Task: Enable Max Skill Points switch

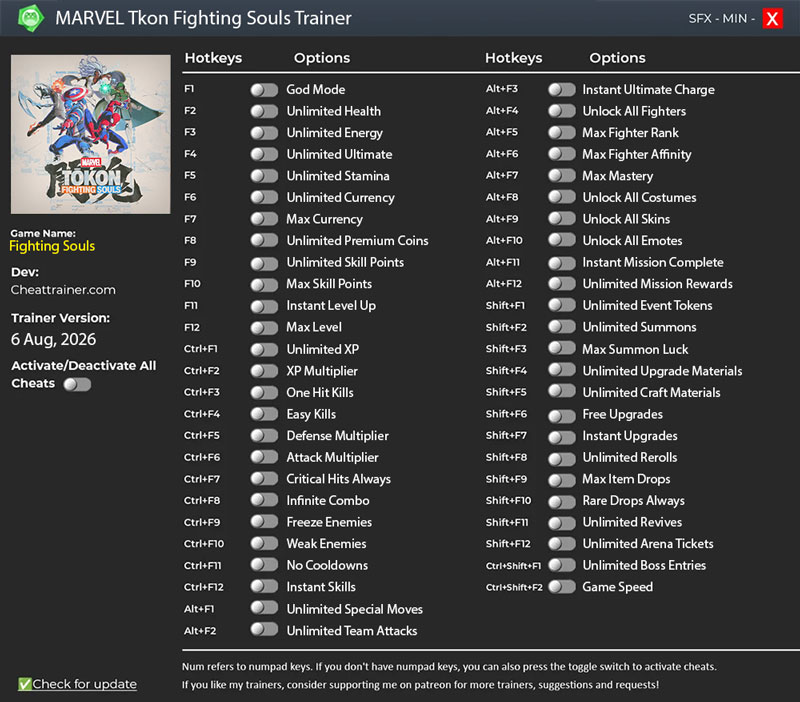Action: coord(264,285)
